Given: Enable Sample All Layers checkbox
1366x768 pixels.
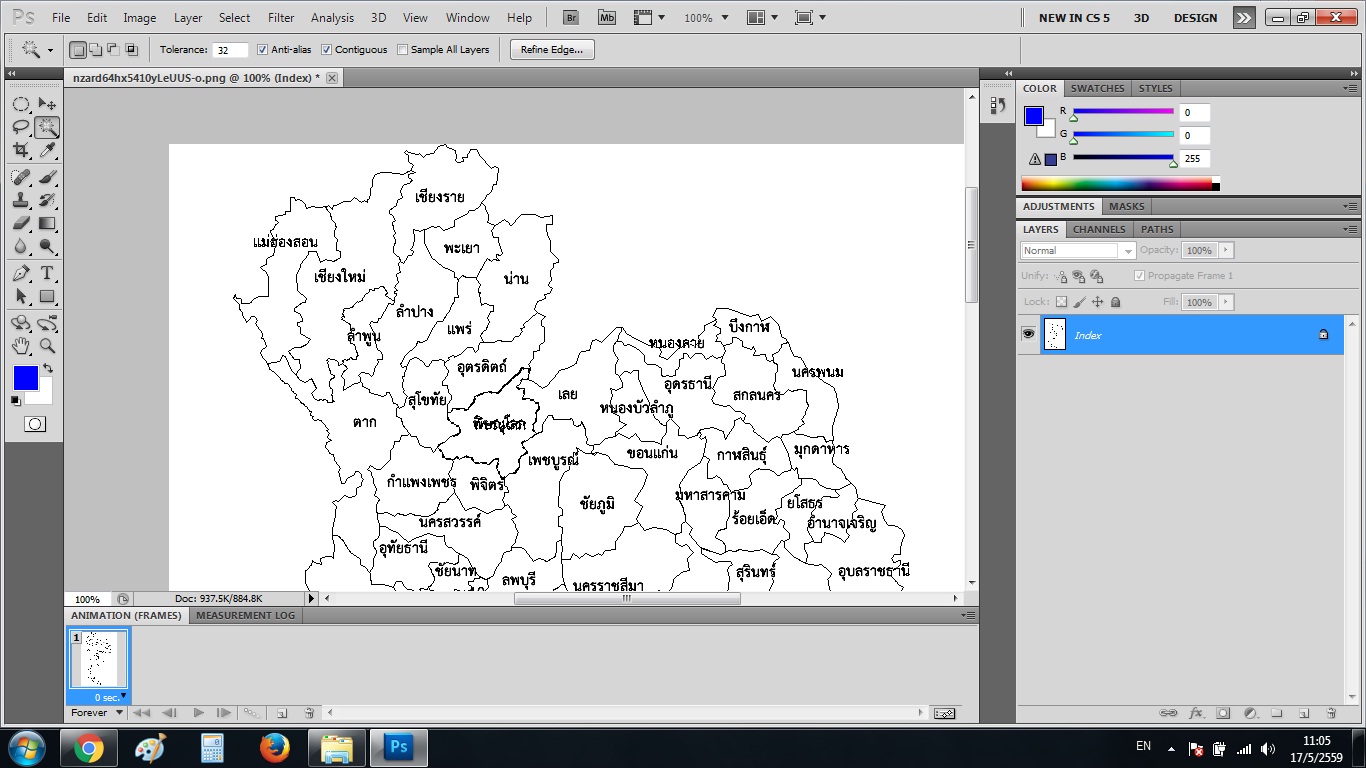Looking at the screenshot, I should point(402,50).
